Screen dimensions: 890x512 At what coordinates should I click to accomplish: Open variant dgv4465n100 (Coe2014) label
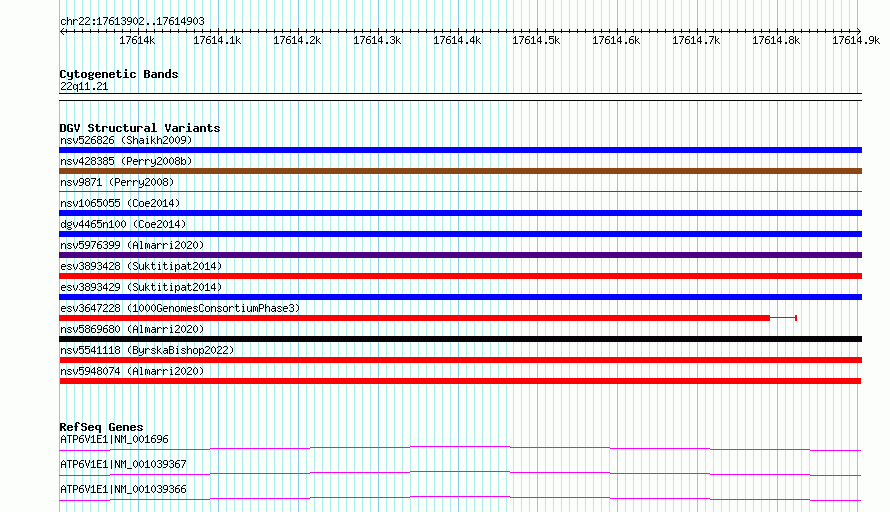coord(123,224)
